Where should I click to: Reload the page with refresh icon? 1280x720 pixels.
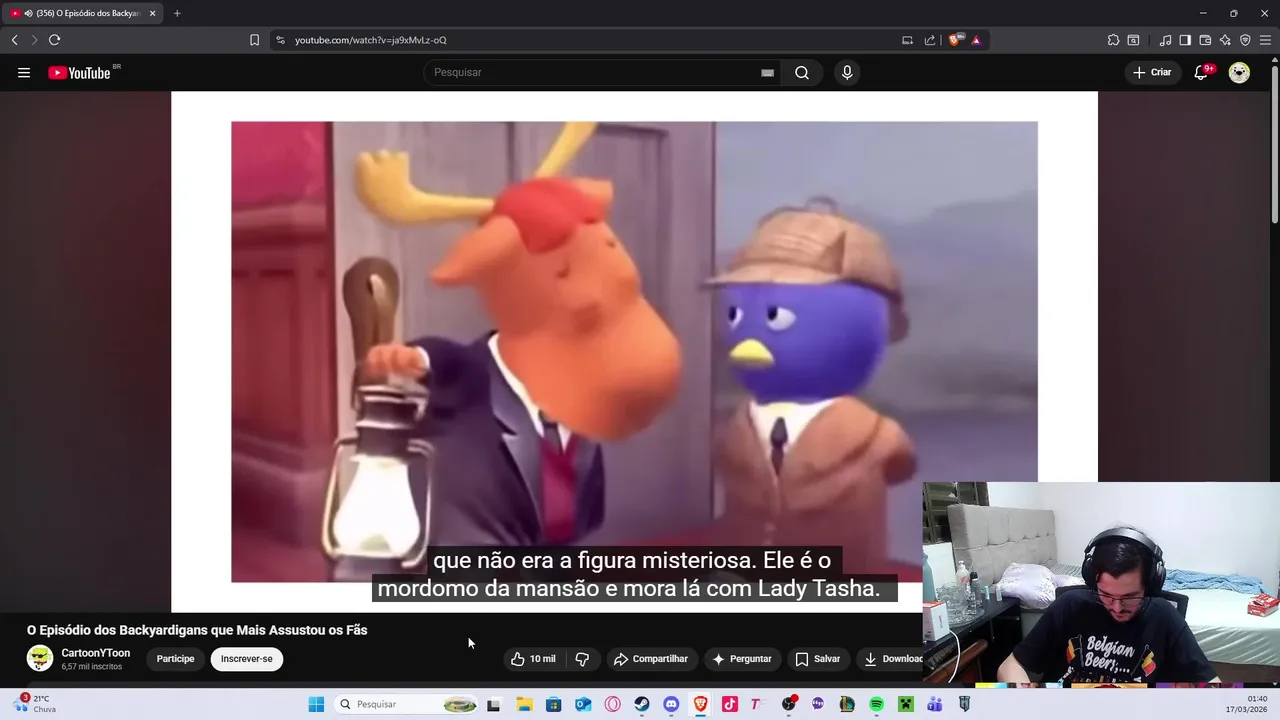pos(54,40)
